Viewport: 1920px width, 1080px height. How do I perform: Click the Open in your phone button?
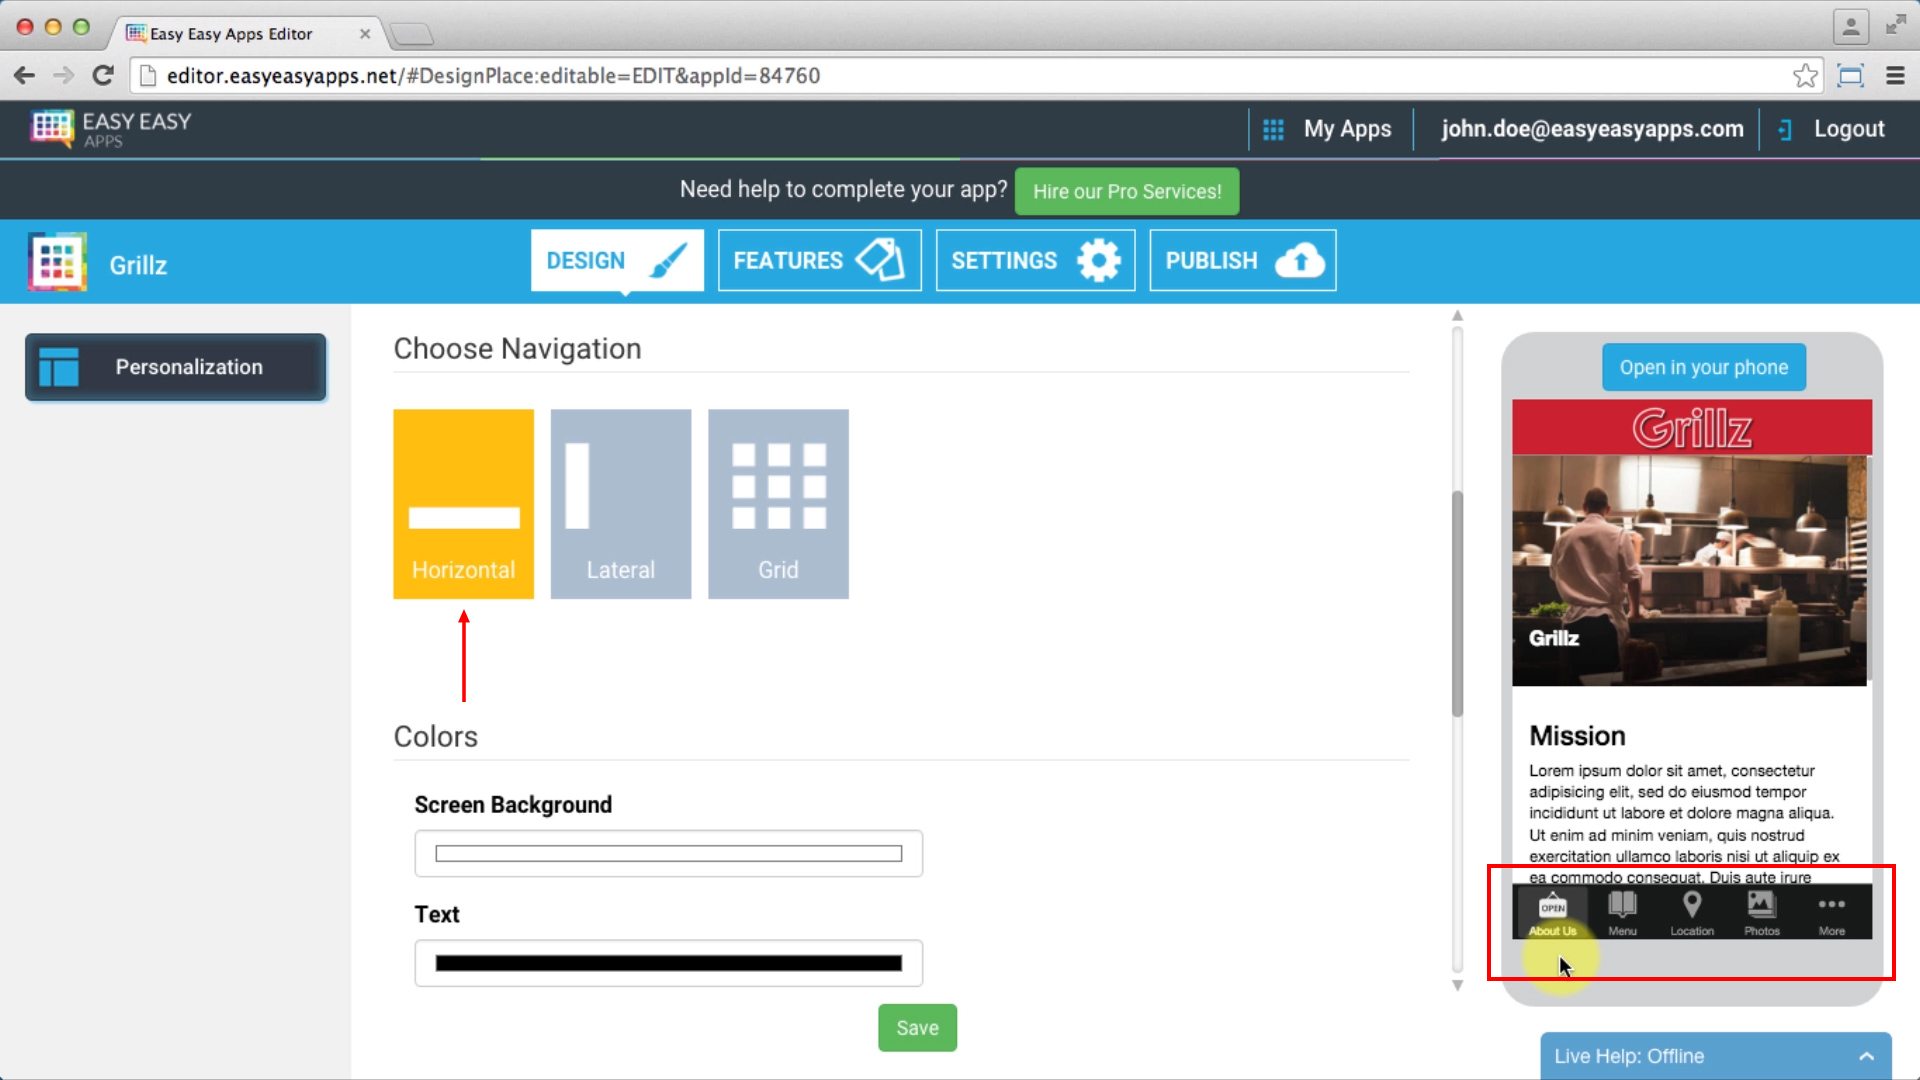coord(1704,367)
